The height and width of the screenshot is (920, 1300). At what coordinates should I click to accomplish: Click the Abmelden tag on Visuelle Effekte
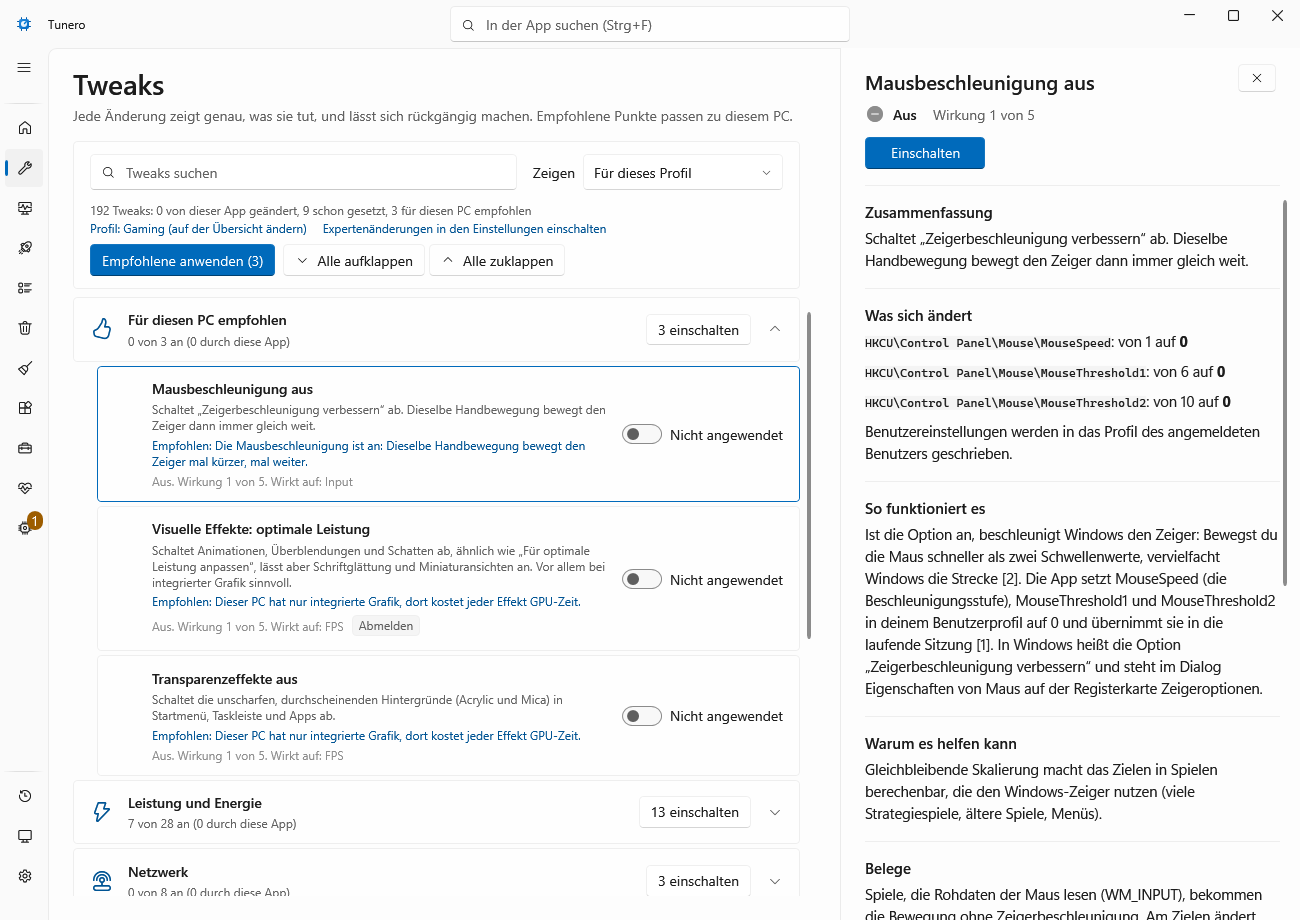(x=386, y=627)
